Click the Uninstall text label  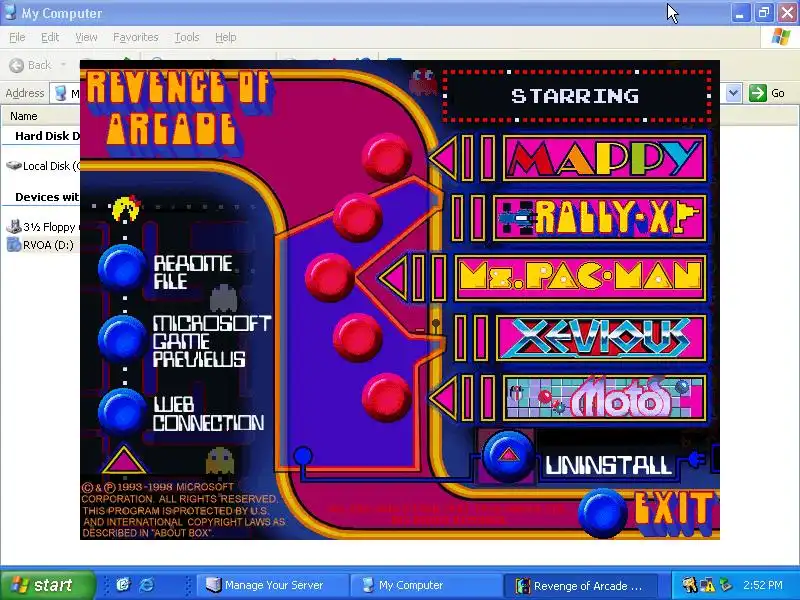(x=608, y=465)
